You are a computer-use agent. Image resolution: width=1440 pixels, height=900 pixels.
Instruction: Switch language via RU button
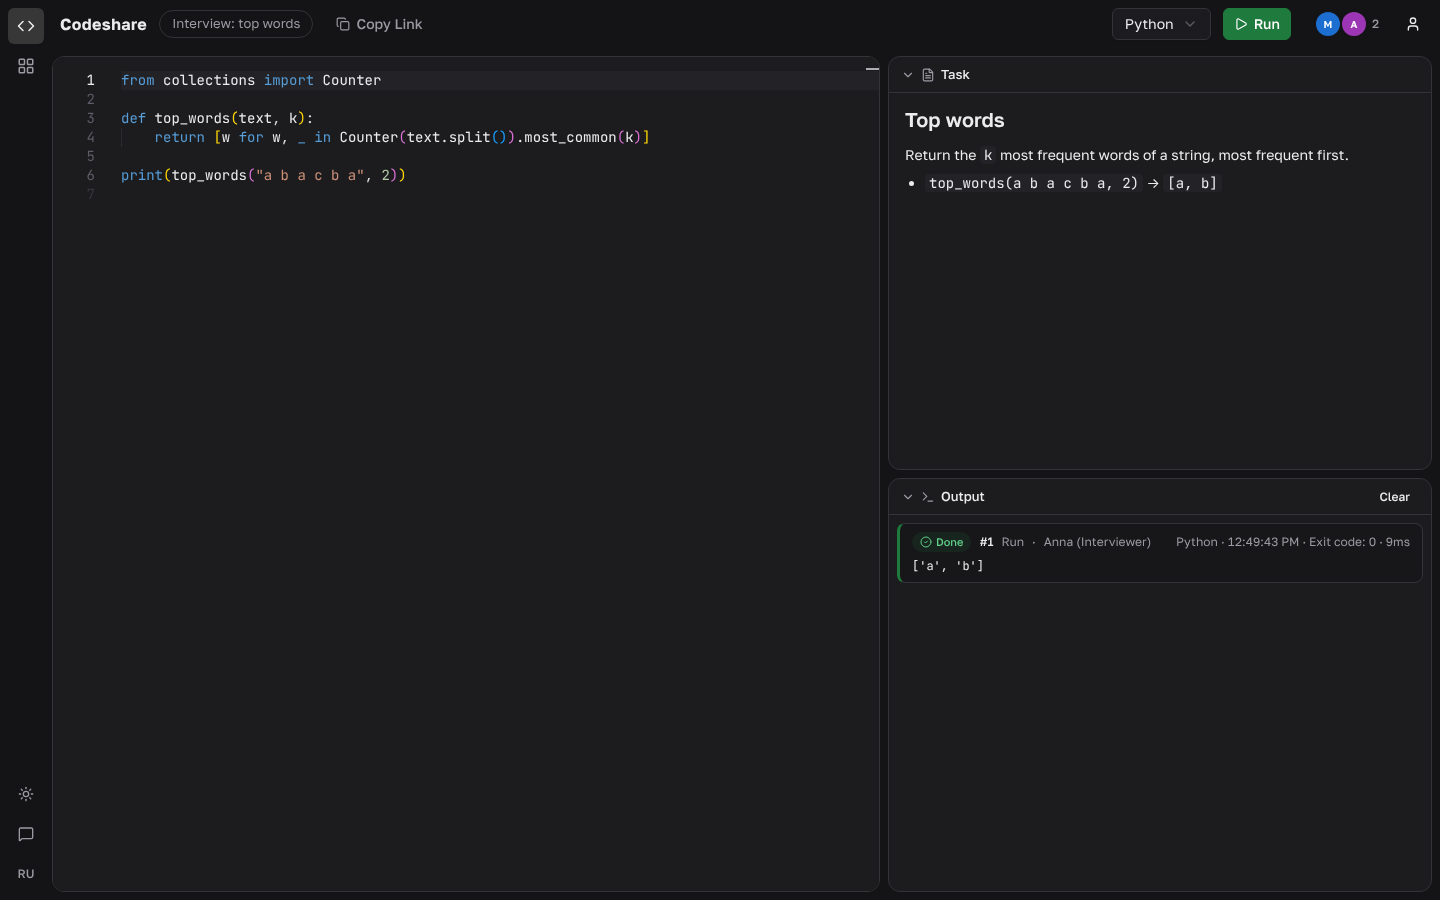pos(26,874)
